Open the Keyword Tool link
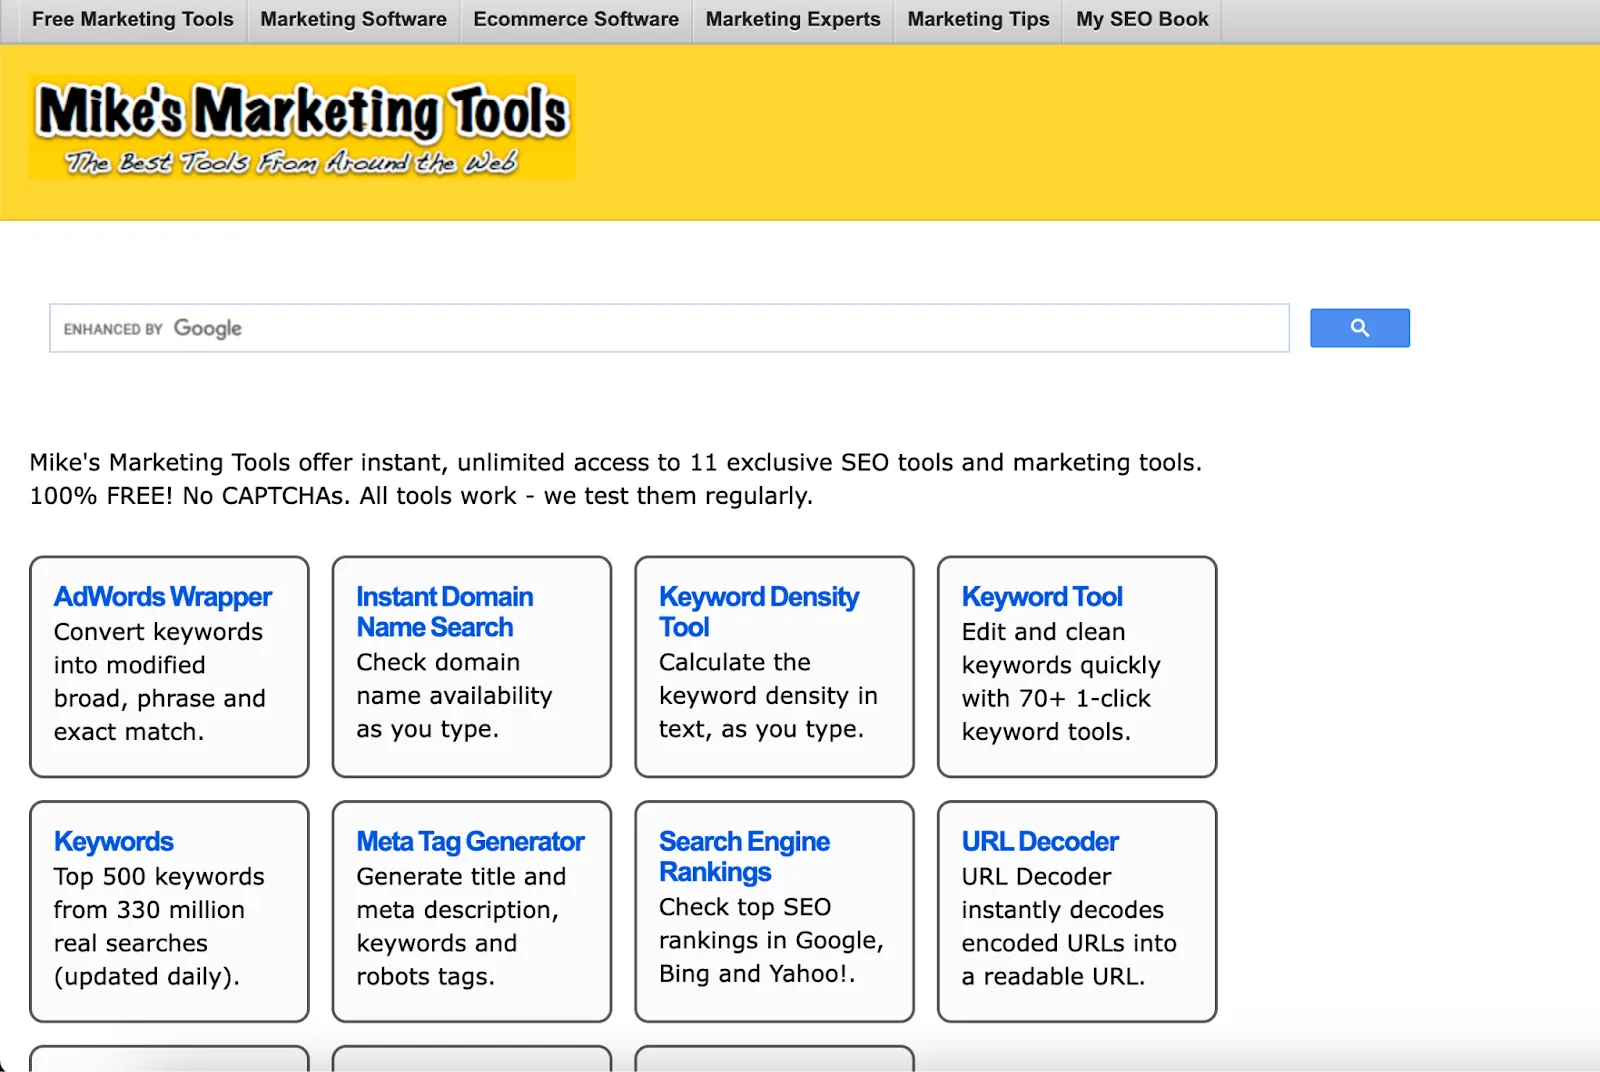This screenshot has width=1600, height=1072. 1042,597
